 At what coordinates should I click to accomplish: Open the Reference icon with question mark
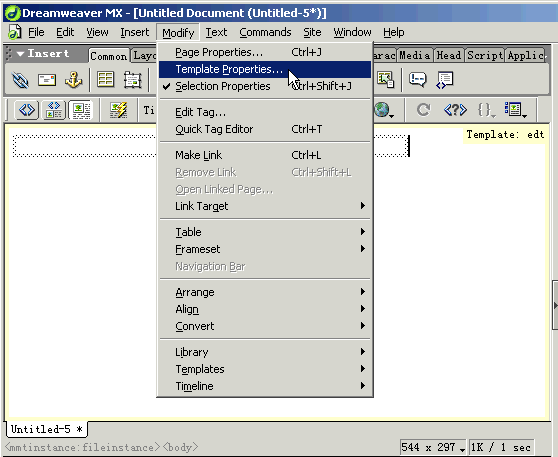(x=455, y=110)
